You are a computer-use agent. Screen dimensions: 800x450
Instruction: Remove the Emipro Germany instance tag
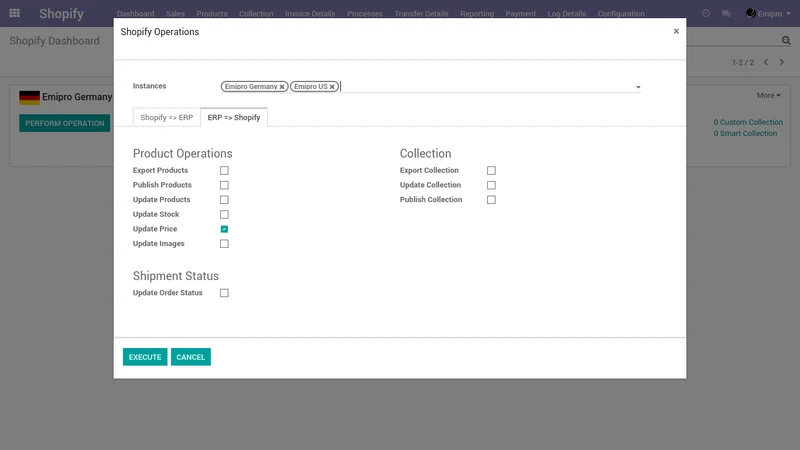tap(282, 87)
